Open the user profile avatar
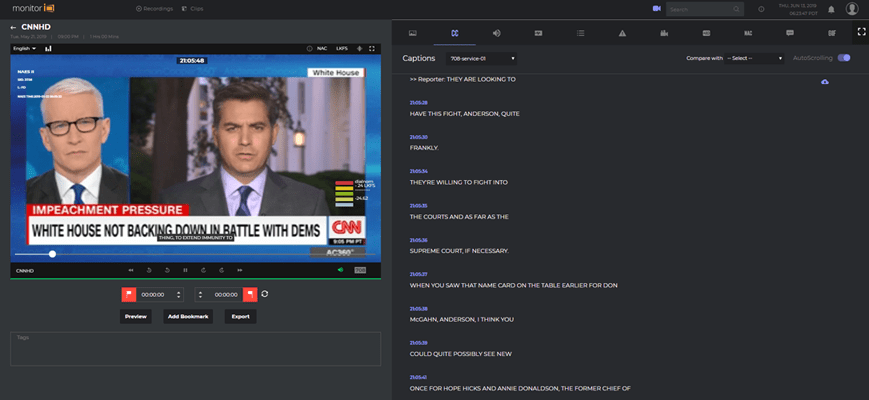This screenshot has height=400, width=869. point(852,8)
